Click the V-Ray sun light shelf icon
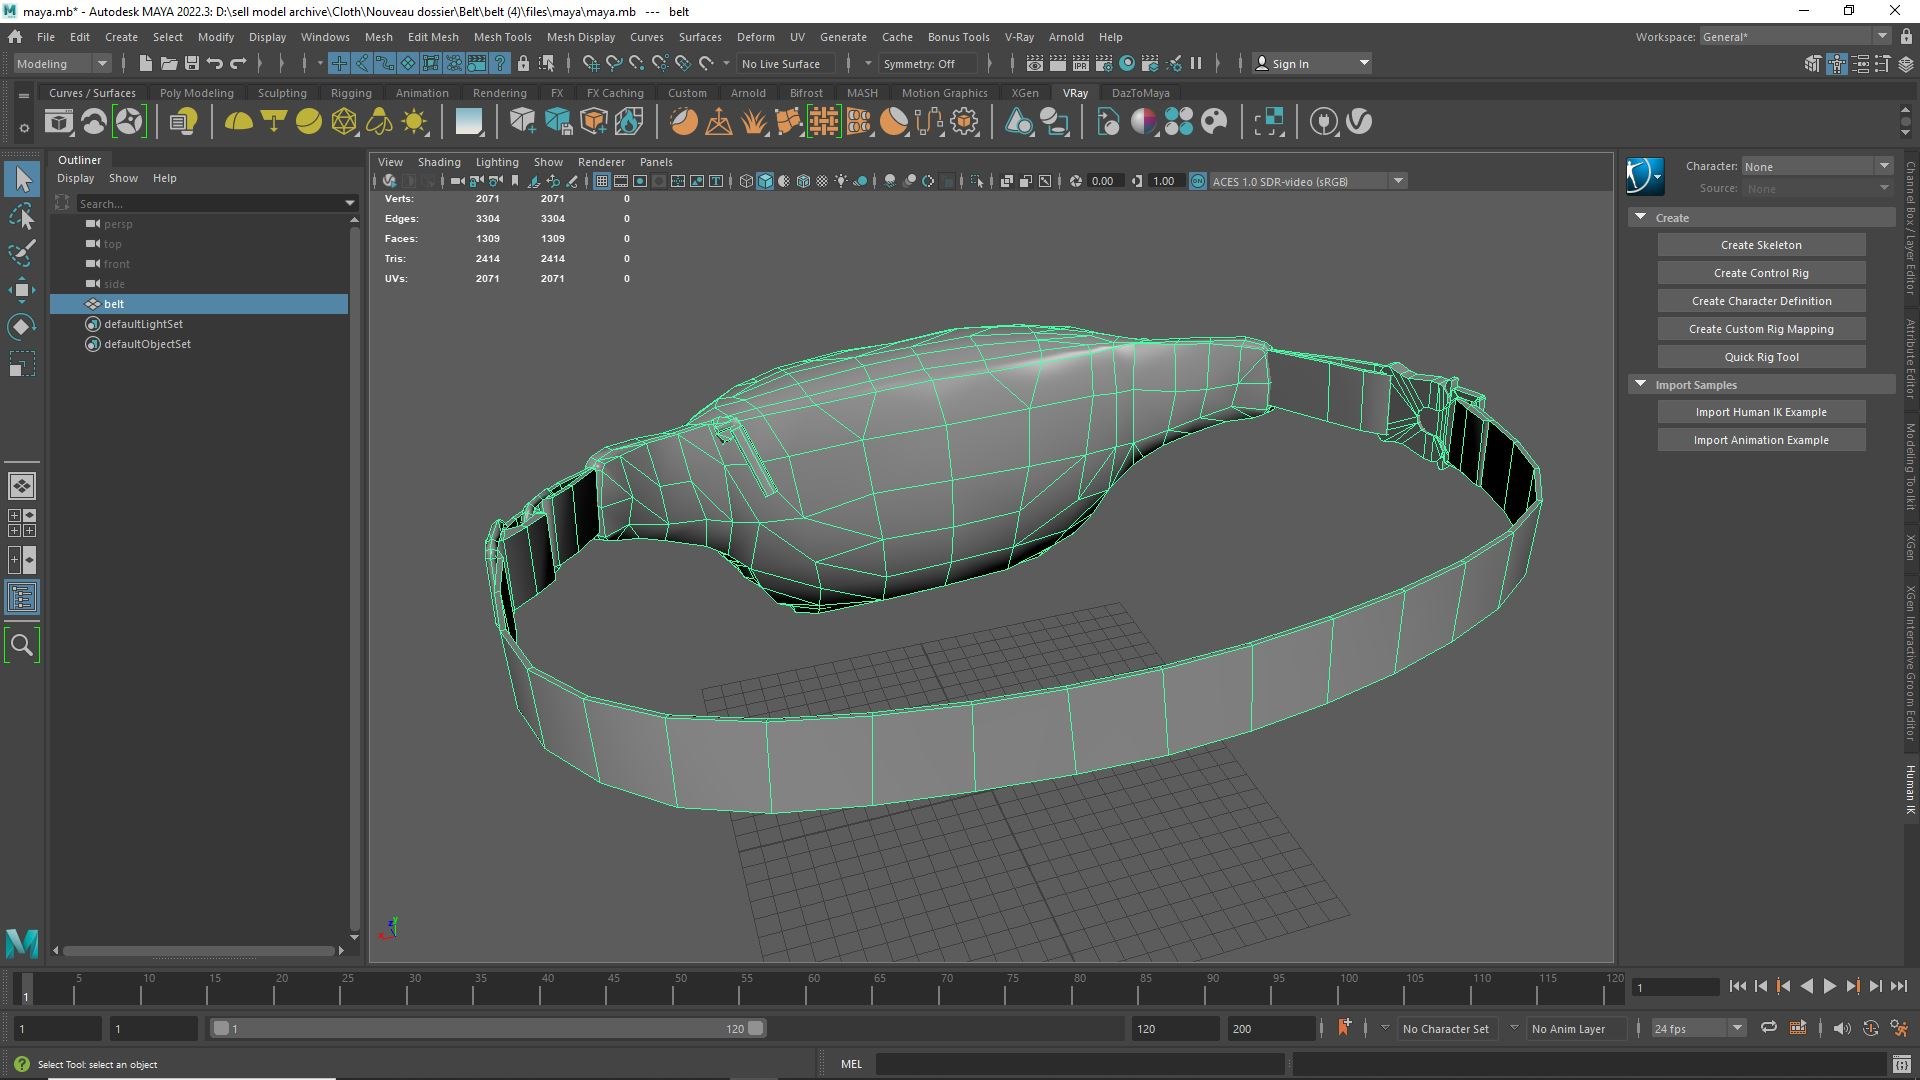This screenshot has height=1080, width=1920. 414,122
